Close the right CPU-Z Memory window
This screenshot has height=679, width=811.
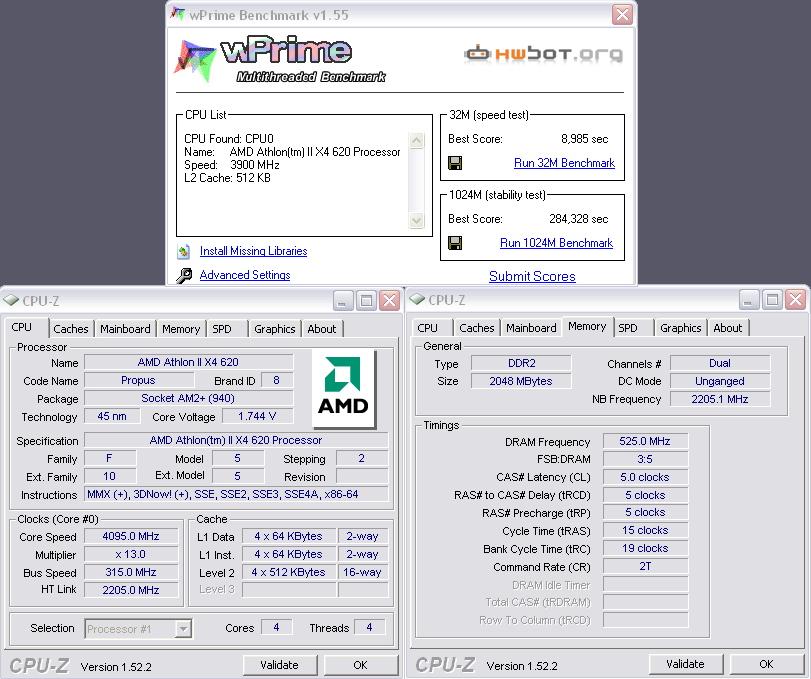795,299
